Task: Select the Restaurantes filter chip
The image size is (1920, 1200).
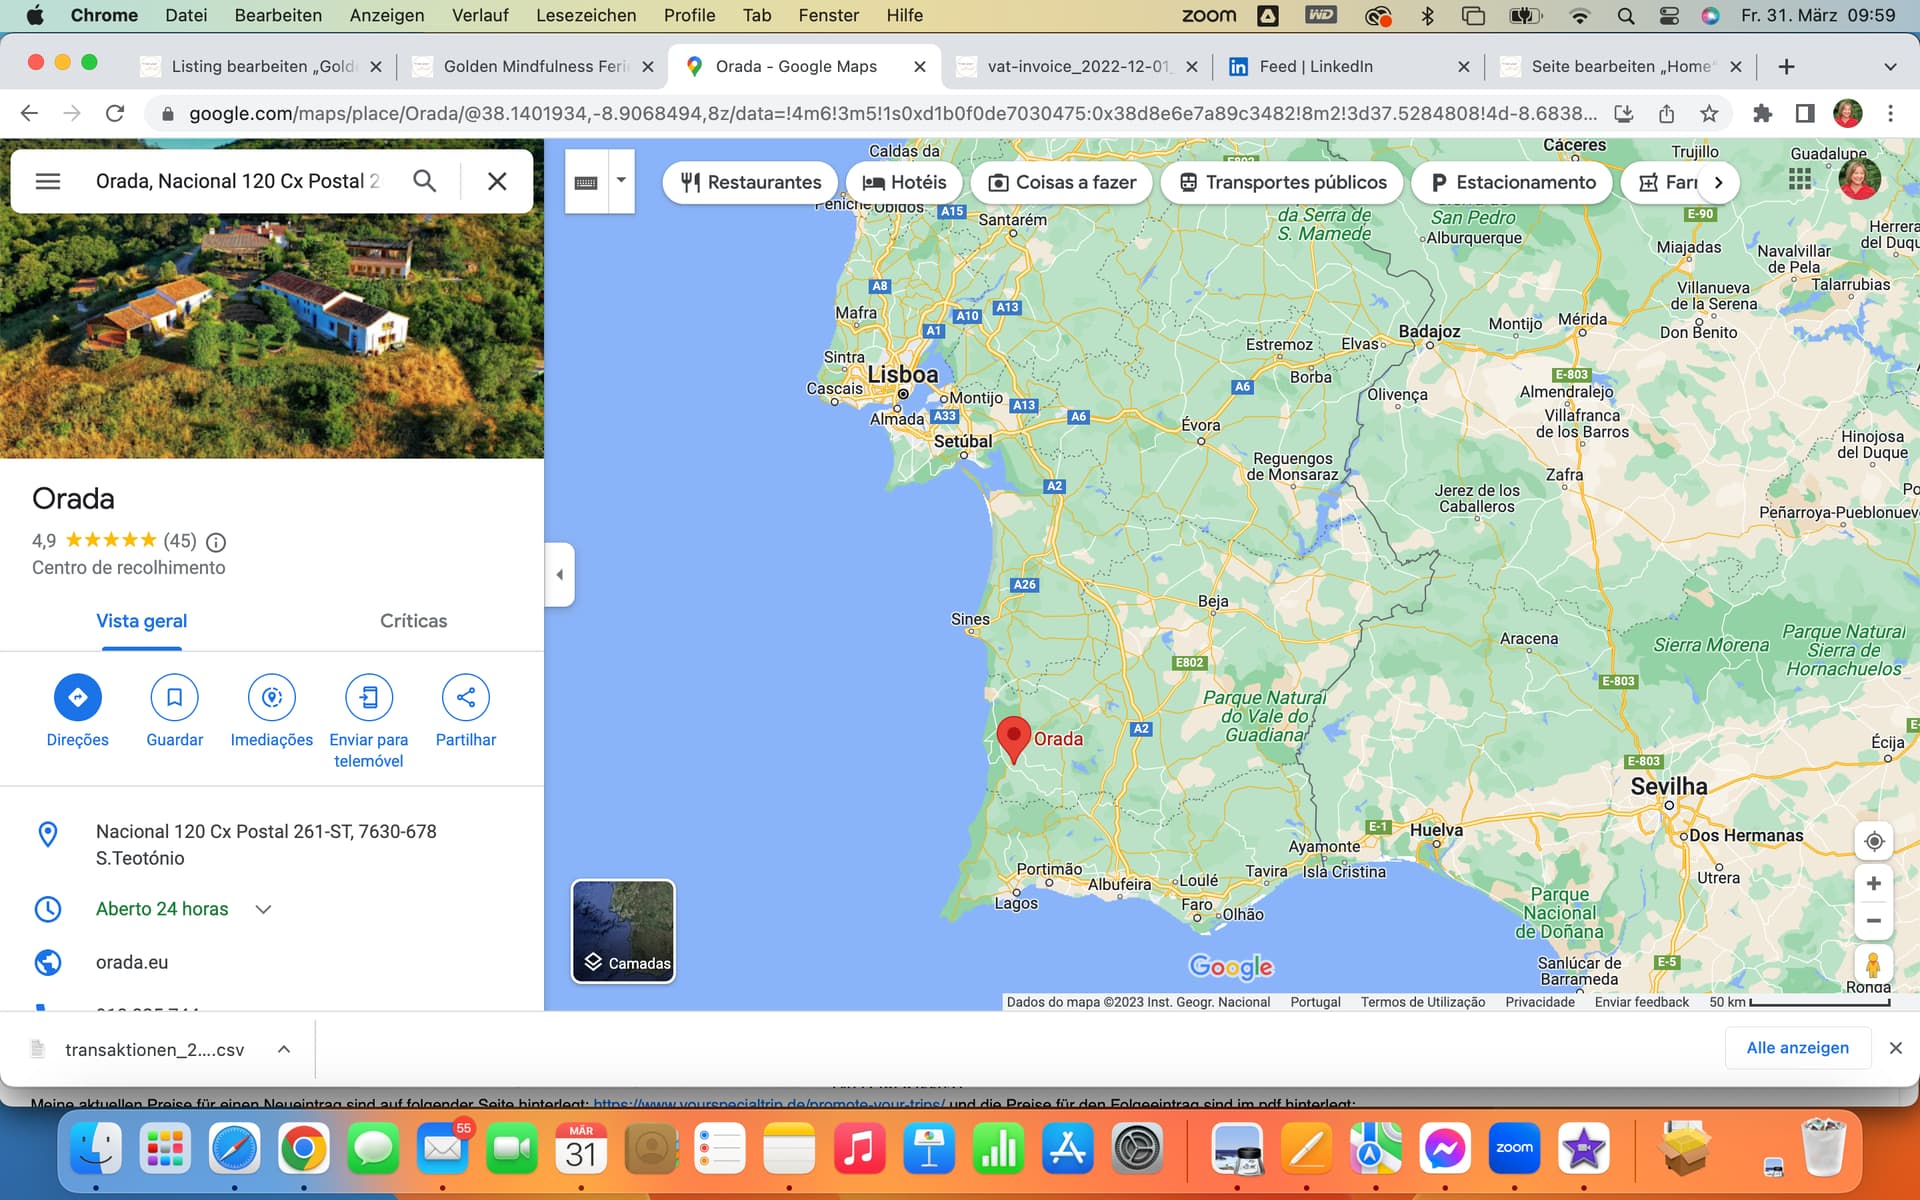Action: [750, 182]
